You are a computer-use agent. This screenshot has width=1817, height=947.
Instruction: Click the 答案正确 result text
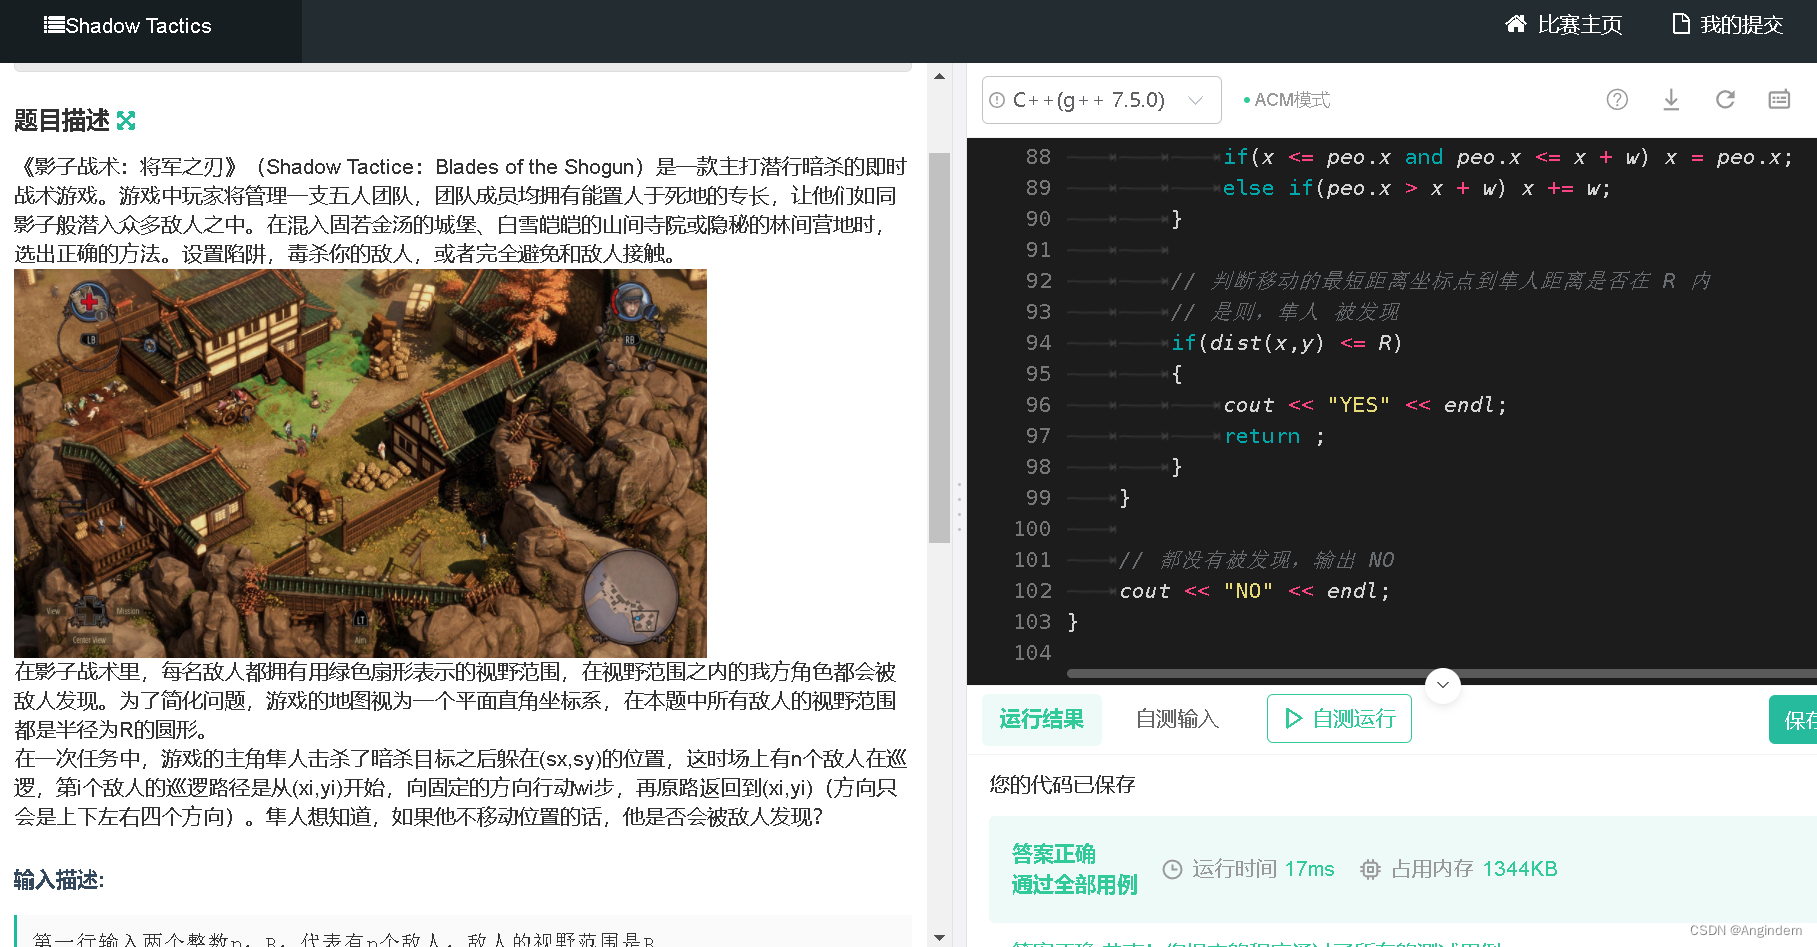[x=1054, y=854]
